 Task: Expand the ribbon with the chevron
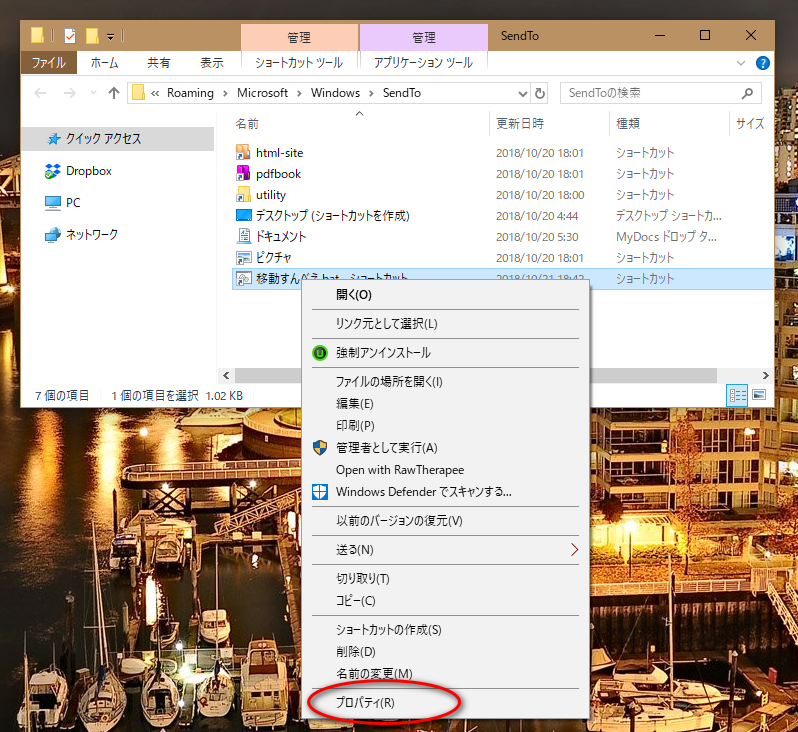click(x=741, y=62)
